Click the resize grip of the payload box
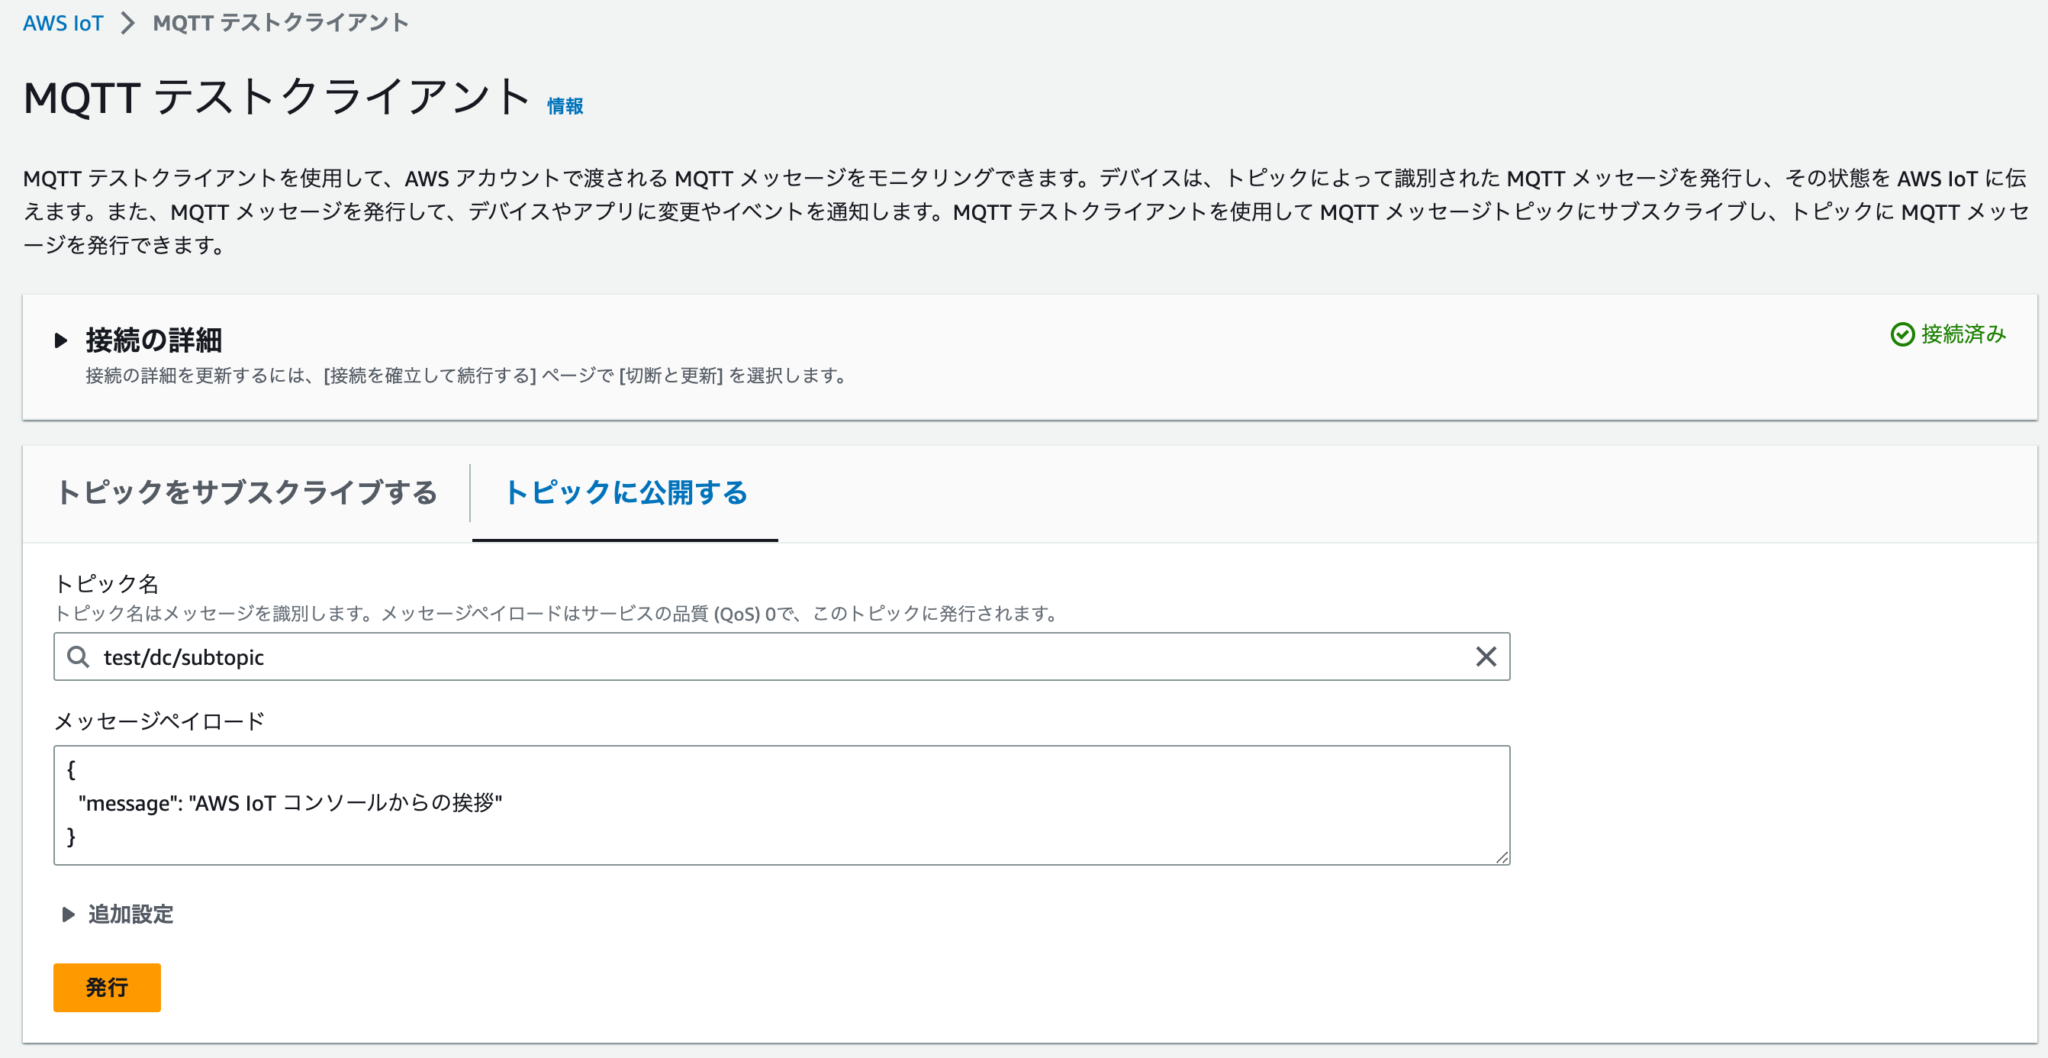The width and height of the screenshot is (2048, 1058). coord(1501,856)
